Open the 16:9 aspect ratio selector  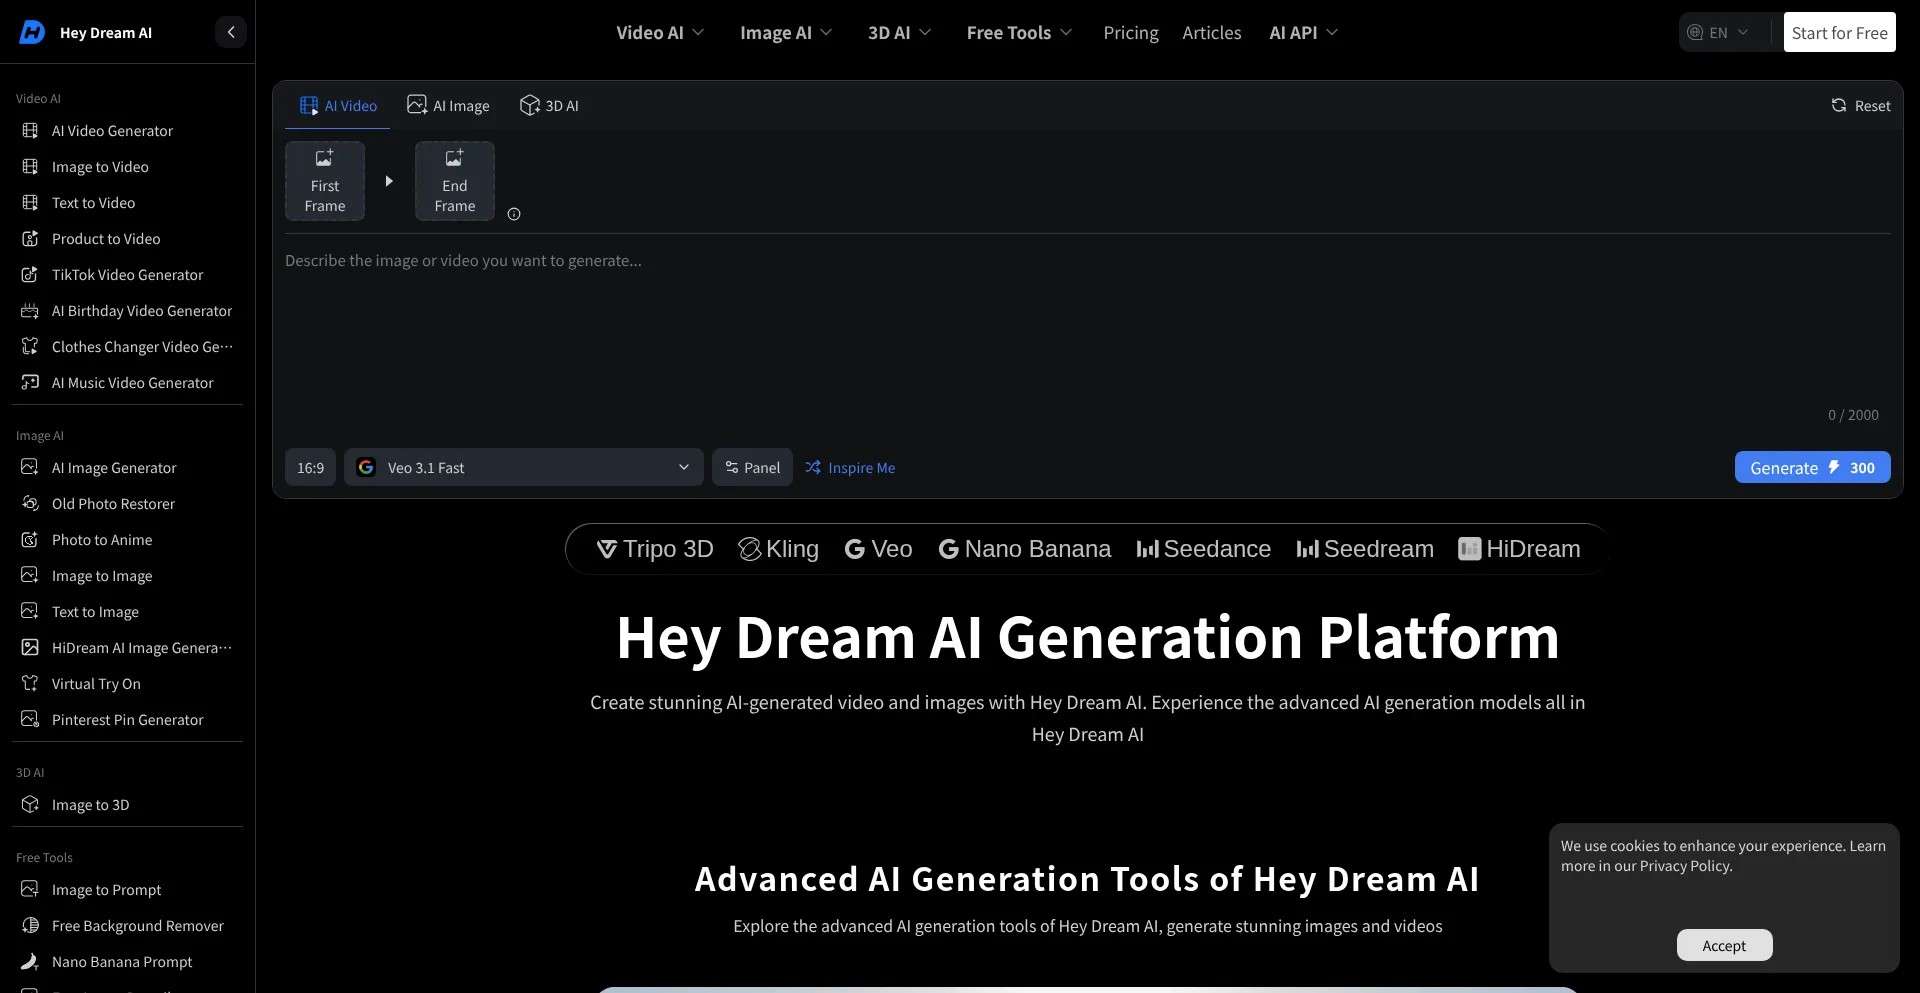[310, 467]
